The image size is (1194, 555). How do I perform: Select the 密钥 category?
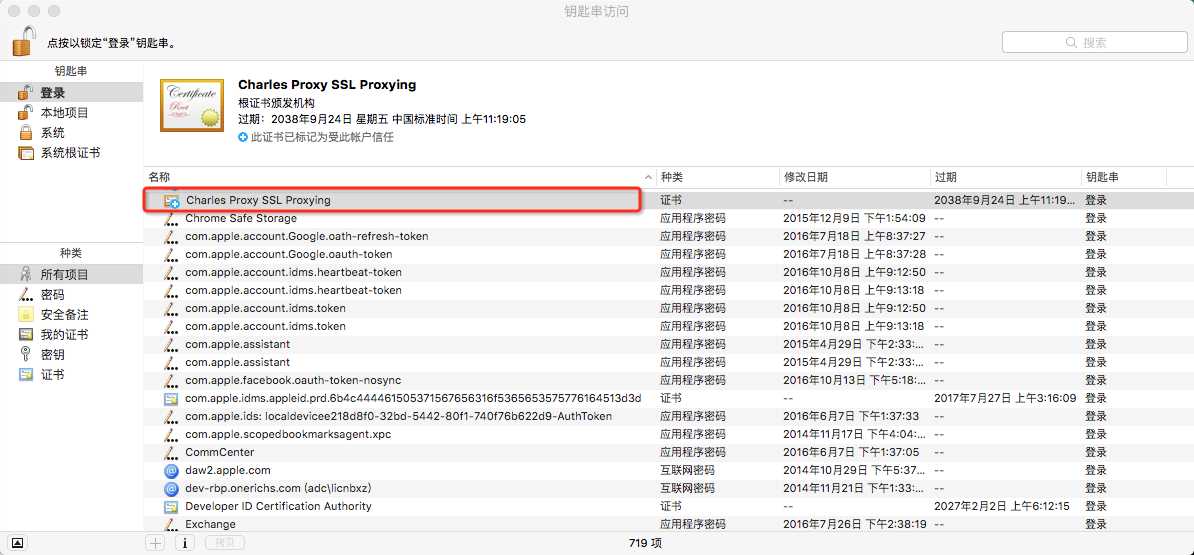pyautogui.click(x=72, y=354)
